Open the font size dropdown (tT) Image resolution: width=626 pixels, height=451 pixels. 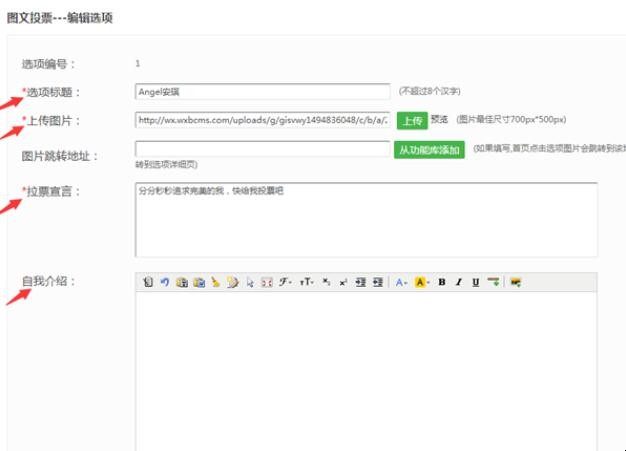[307, 283]
